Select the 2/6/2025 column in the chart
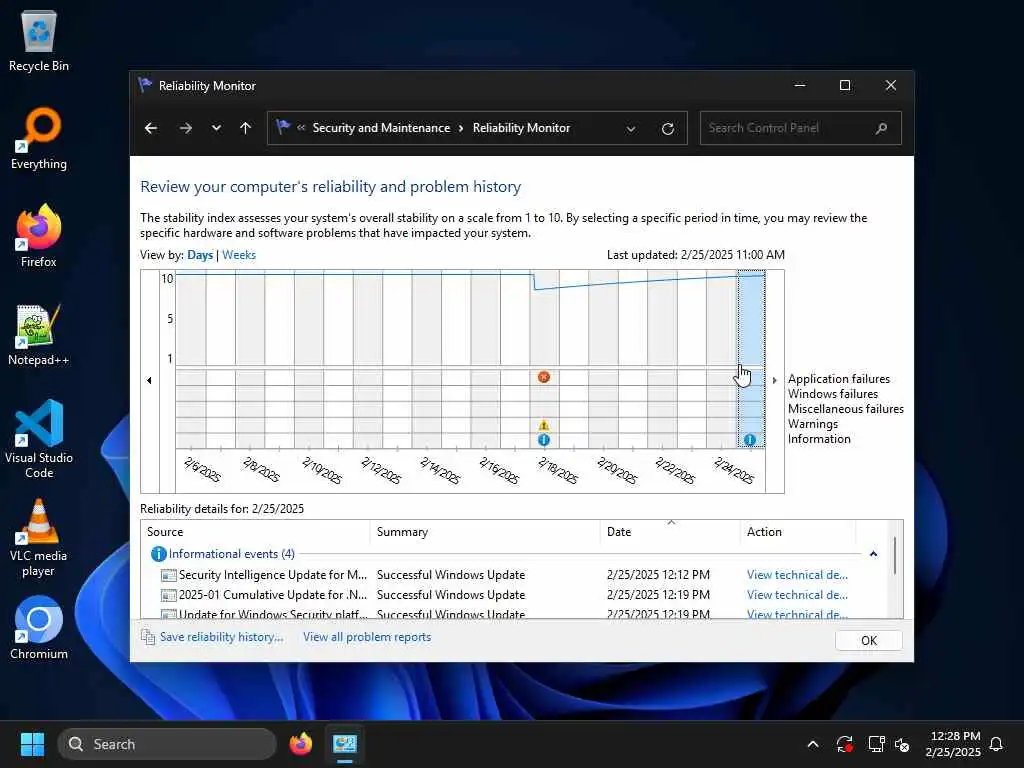 (x=191, y=359)
